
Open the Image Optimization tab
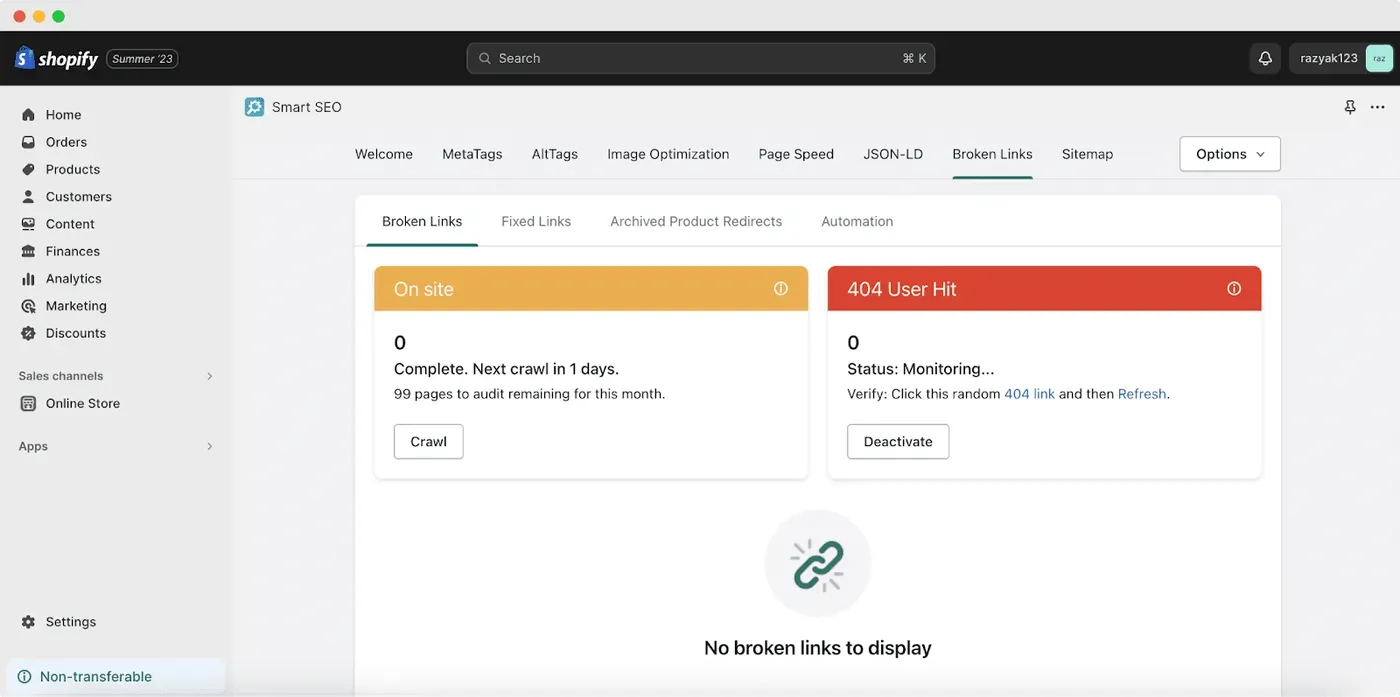[x=668, y=154]
